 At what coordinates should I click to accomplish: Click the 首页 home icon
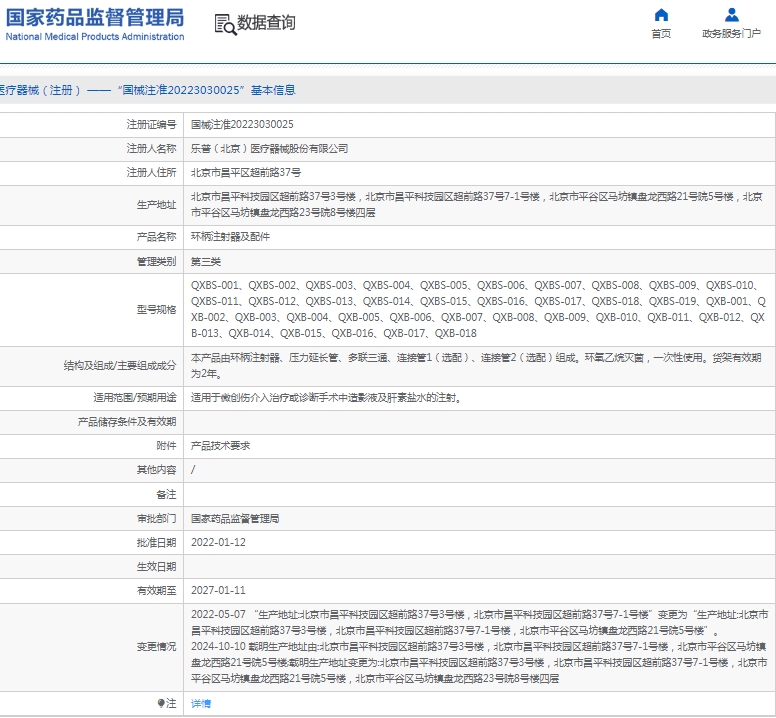661,15
